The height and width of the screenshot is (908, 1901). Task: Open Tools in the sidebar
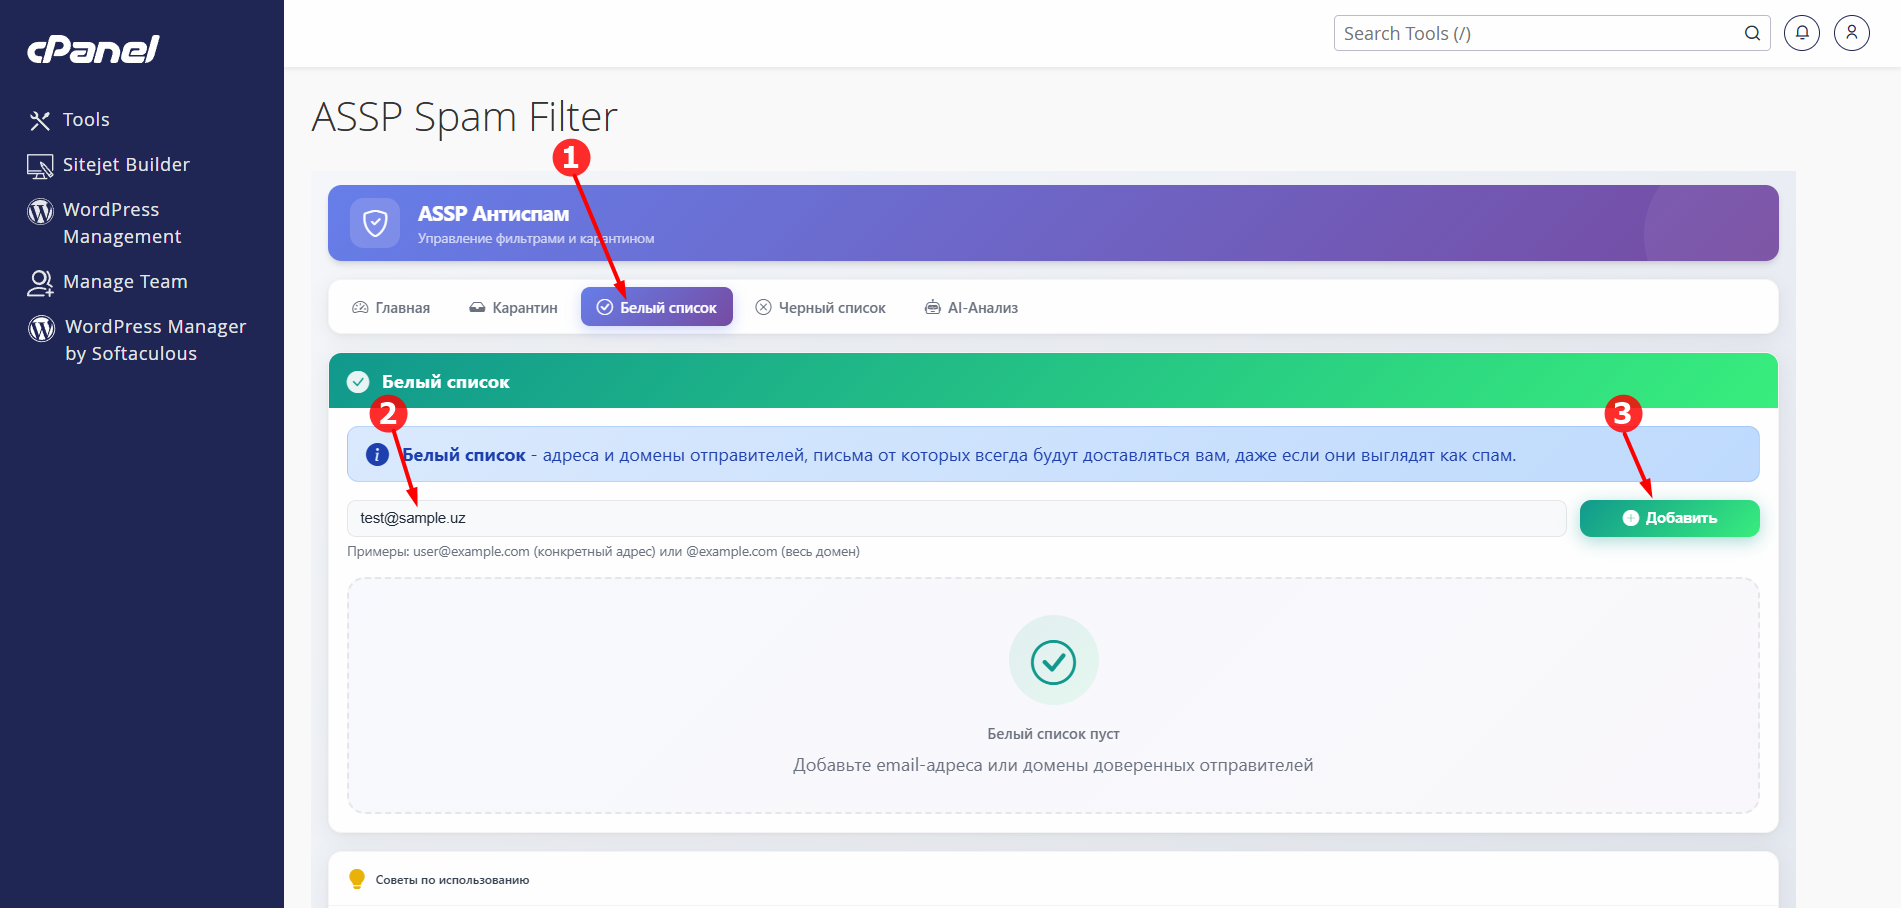click(86, 120)
